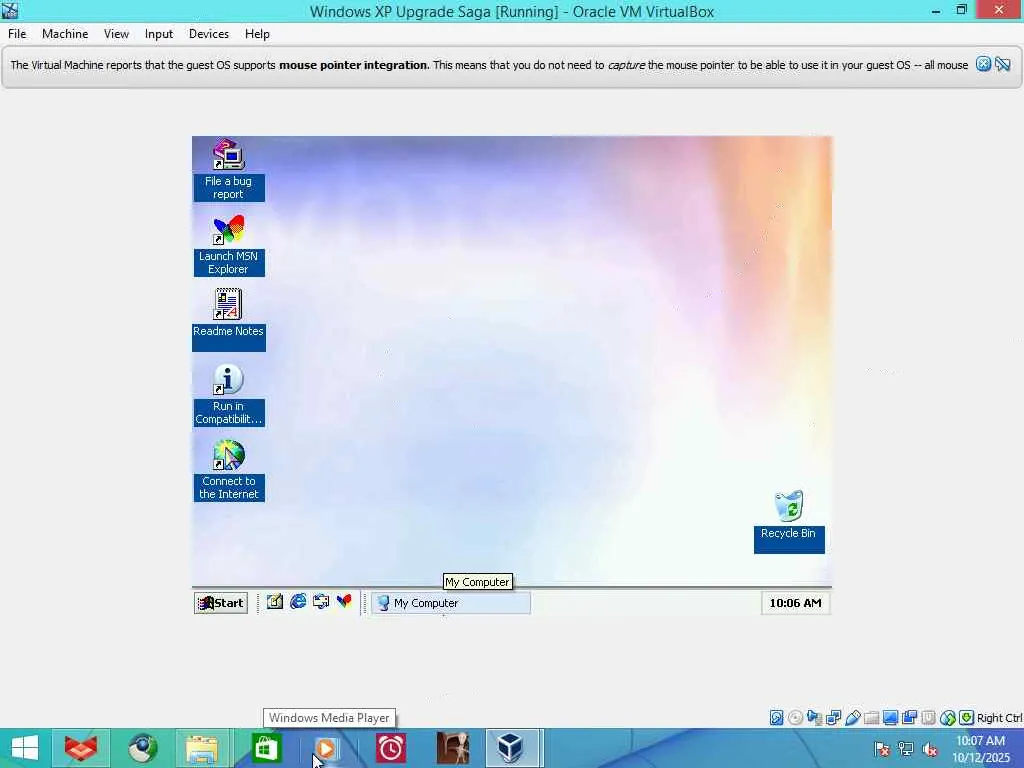The image size is (1024, 768).
Task: Select the Connect to the Internet shortcut
Action: [x=228, y=469]
